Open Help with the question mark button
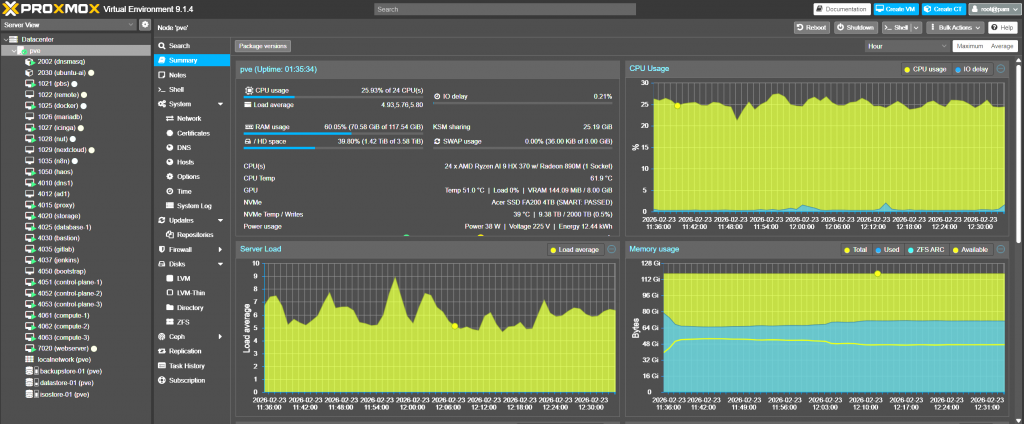This screenshot has width=1024, height=424. 1002,28
